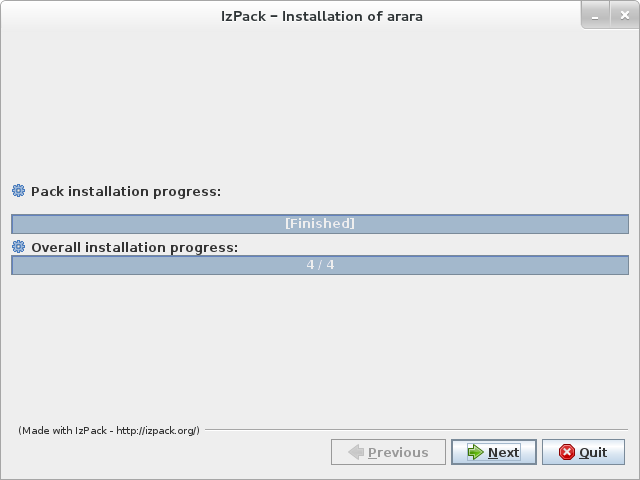Click the red X icon on Quit
The height and width of the screenshot is (480, 640).
(567, 452)
